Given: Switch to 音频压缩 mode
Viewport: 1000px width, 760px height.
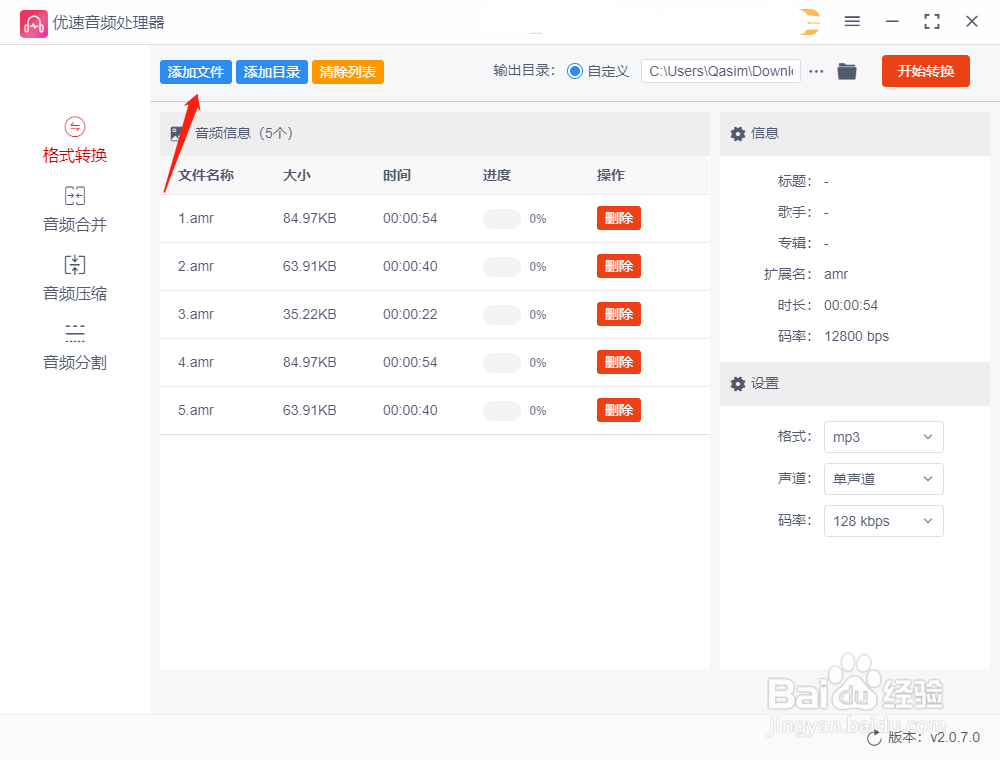Looking at the screenshot, I should click(x=74, y=276).
